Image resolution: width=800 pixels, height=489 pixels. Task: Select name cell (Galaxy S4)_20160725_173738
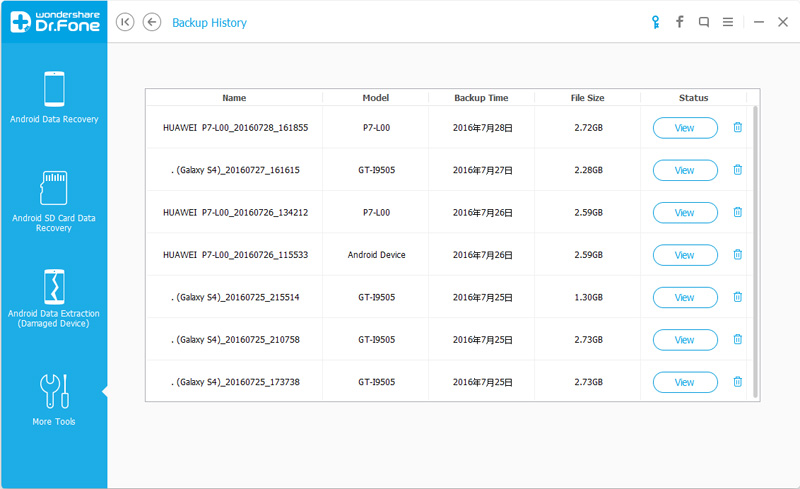pos(235,382)
